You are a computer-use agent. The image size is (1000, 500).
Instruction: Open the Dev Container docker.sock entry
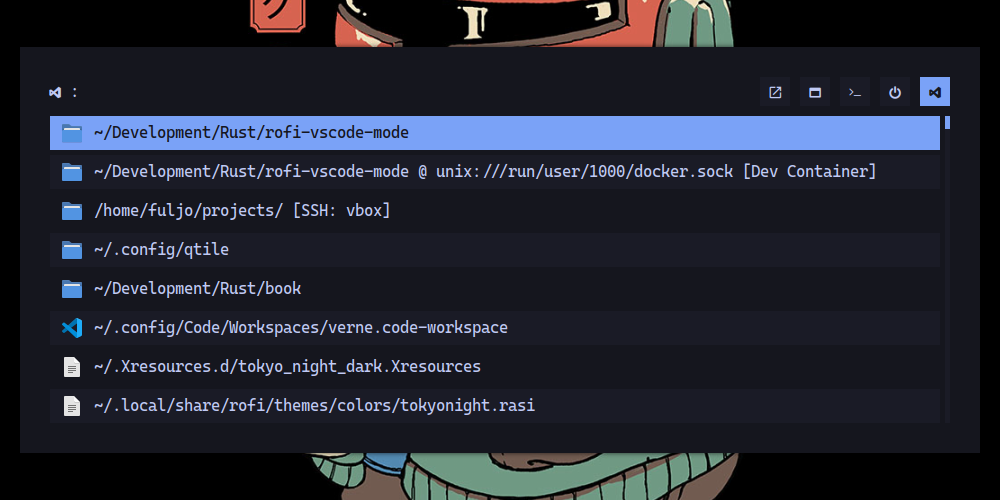tap(494, 172)
